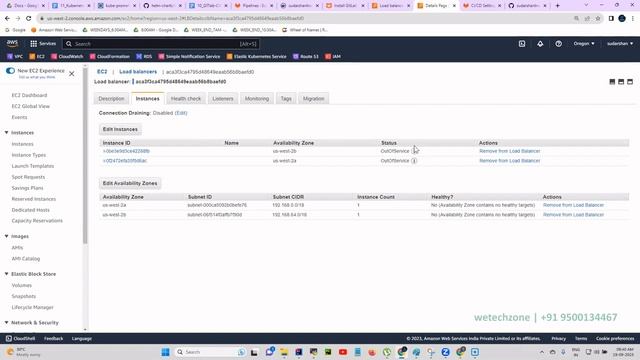The image size is (640, 360).
Task: Click the sidebar vertical scrollbar
Action: 85,155
